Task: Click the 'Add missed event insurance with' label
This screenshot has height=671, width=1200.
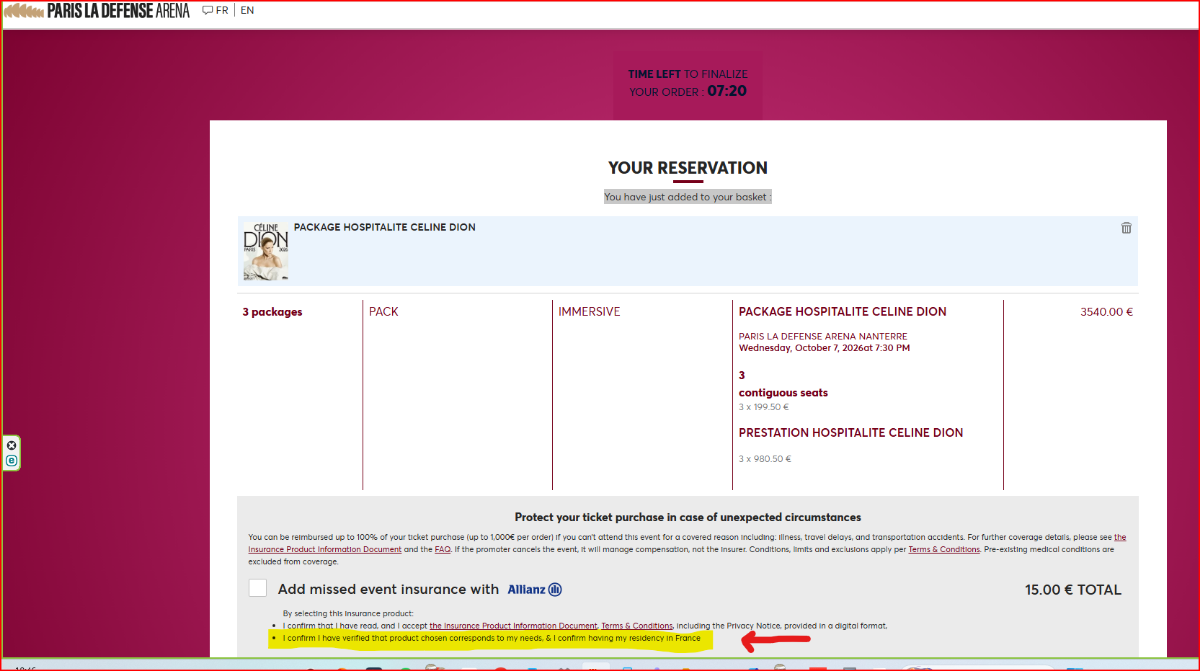Action: coord(388,590)
